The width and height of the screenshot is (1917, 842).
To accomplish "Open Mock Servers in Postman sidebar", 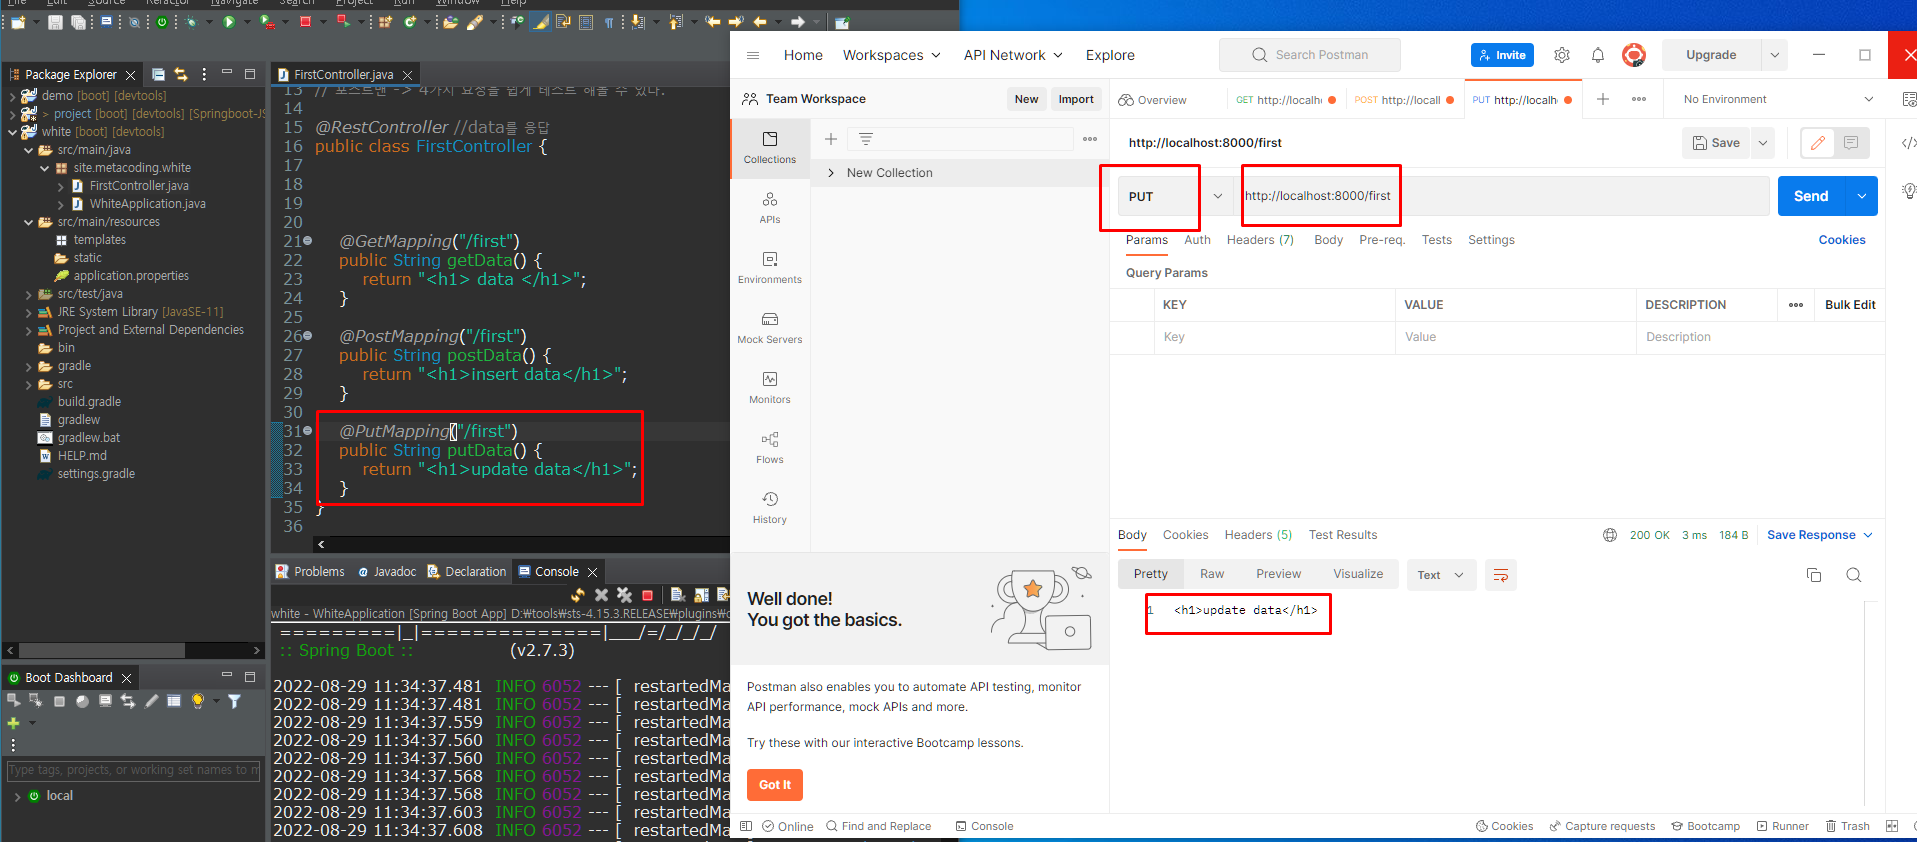I will pos(770,328).
